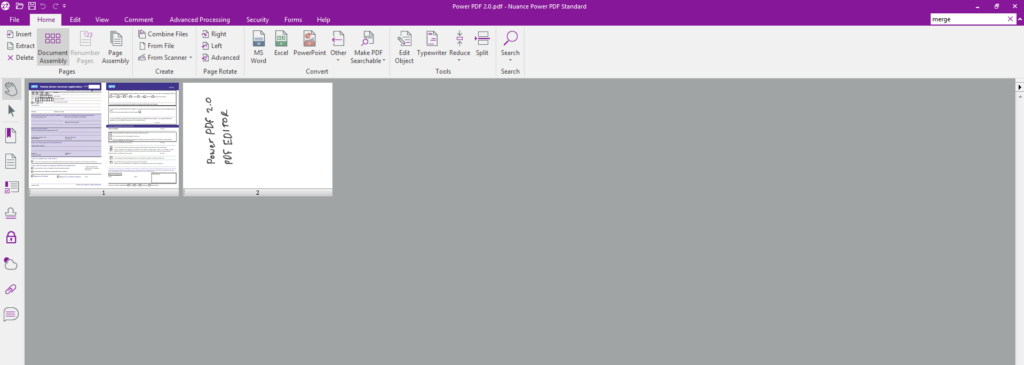1024x365 pixels.
Task: Switch to the Edit tab
Action: click(x=75, y=20)
